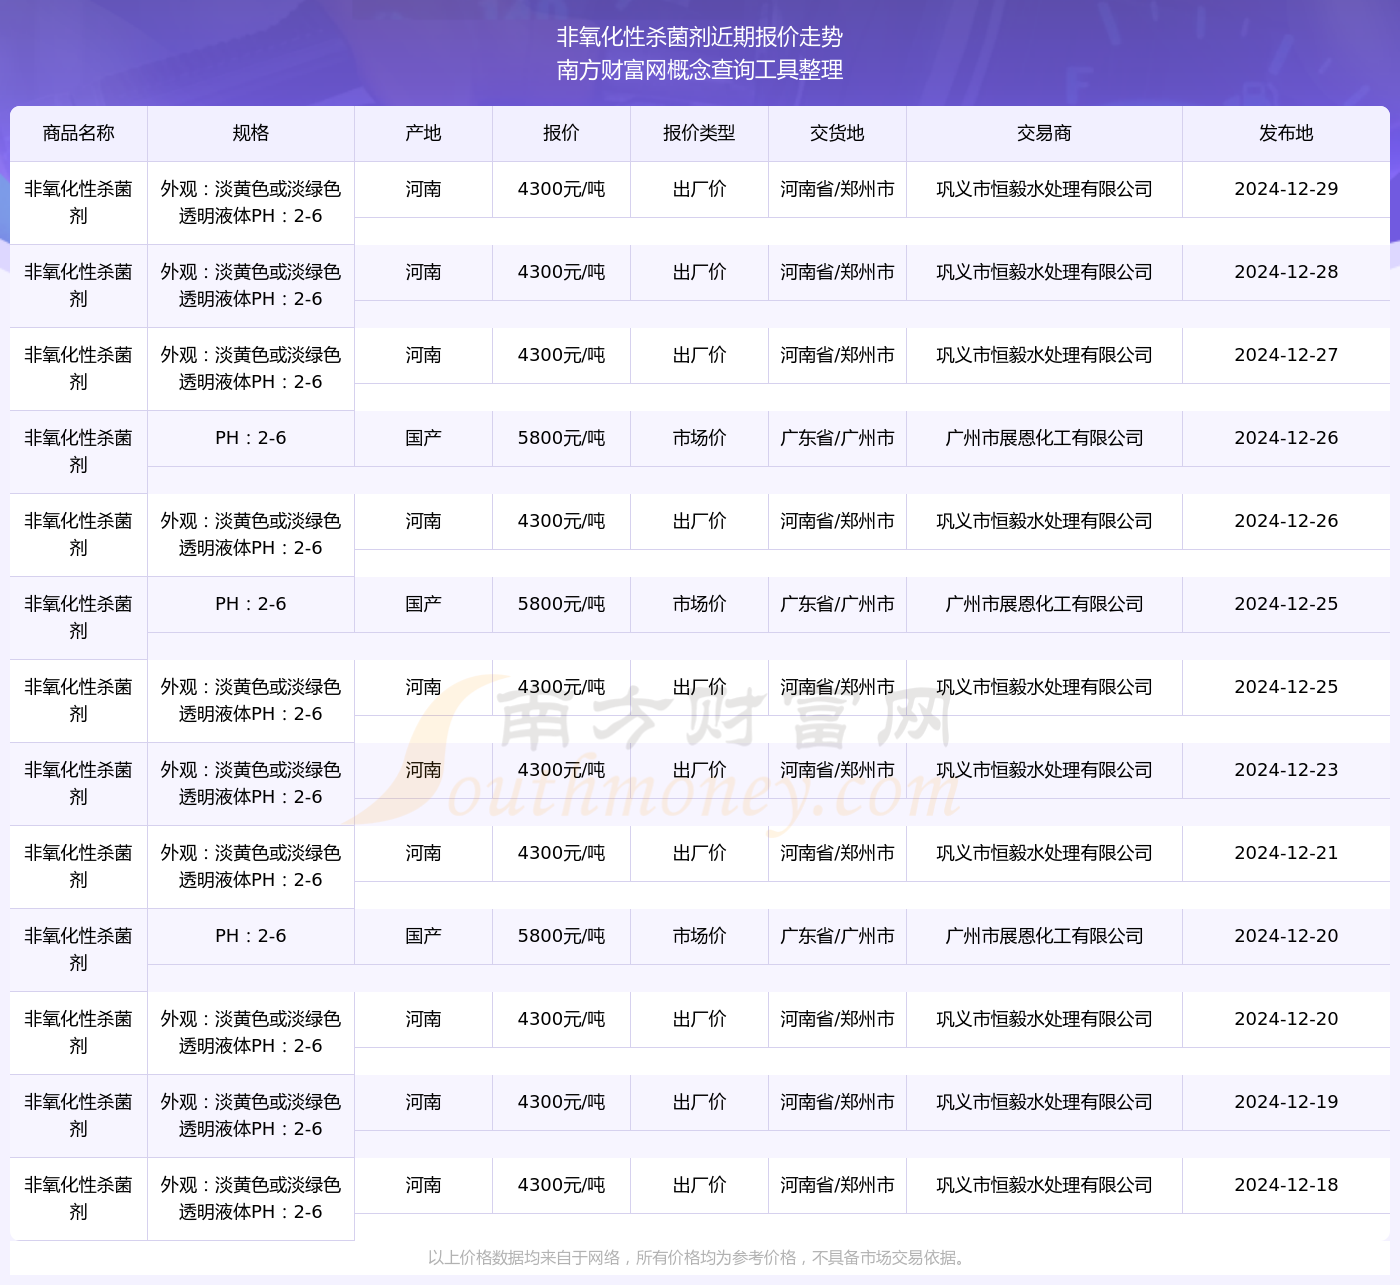Click PH：2-6 spec in the 2024-12-25 row
The image size is (1400, 1285).
point(250,604)
